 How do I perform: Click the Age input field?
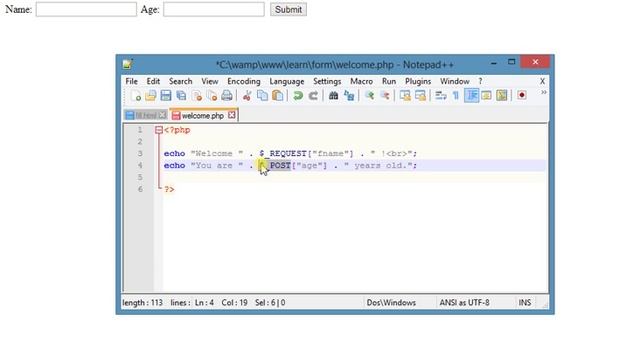pyautogui.click(x=214, y=9)
